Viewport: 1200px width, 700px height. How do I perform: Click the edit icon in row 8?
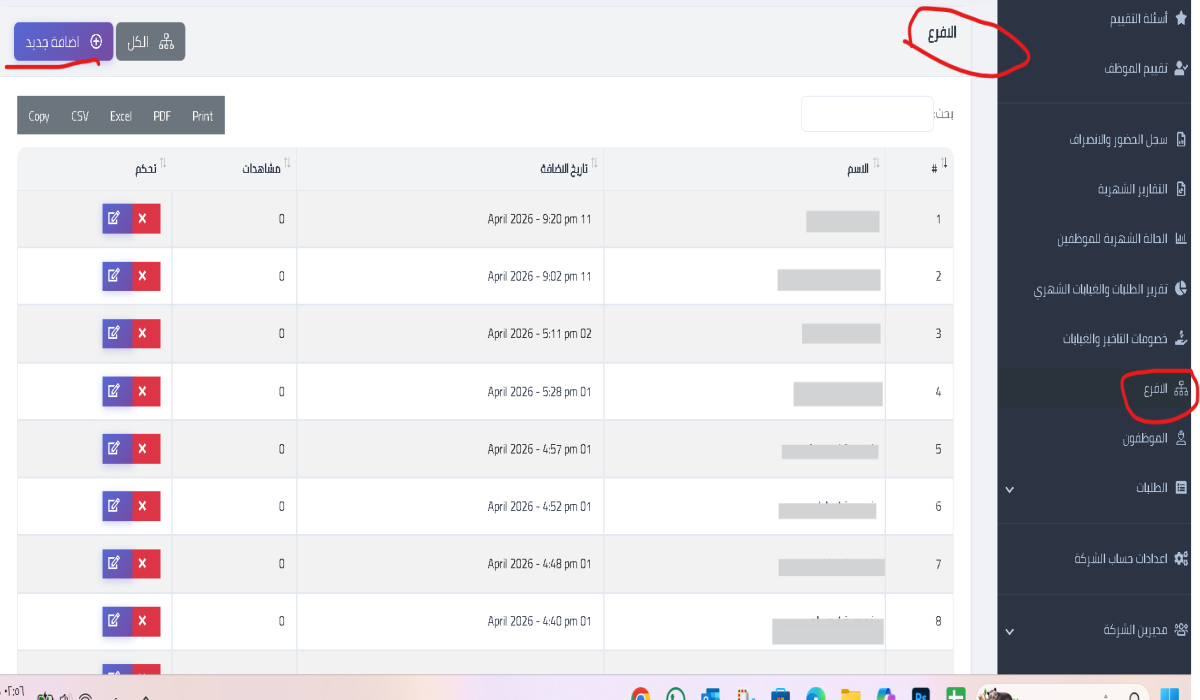[x=116, y=622]
